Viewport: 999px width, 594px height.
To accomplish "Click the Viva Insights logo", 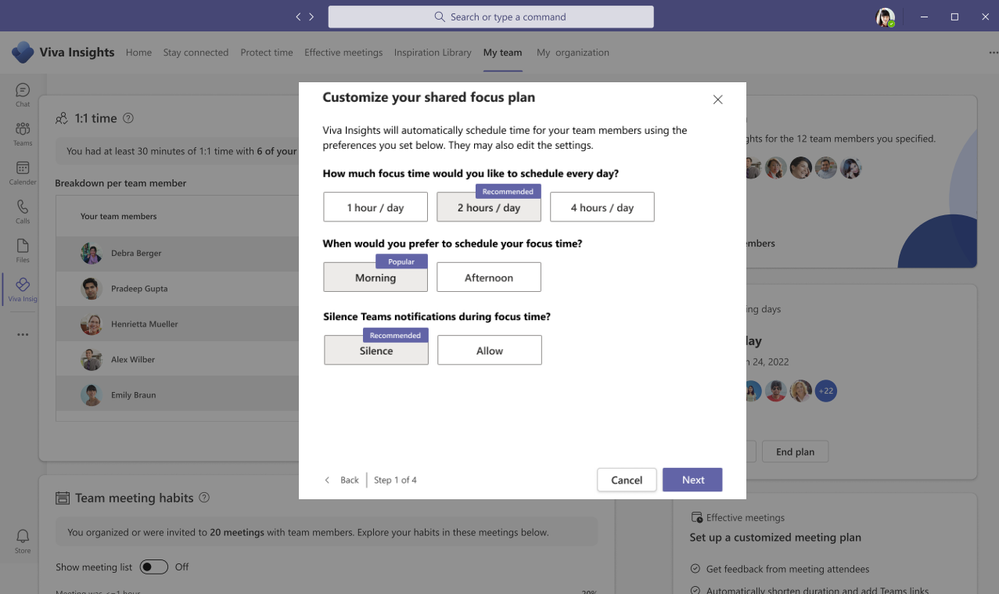I will click(23, 52).
